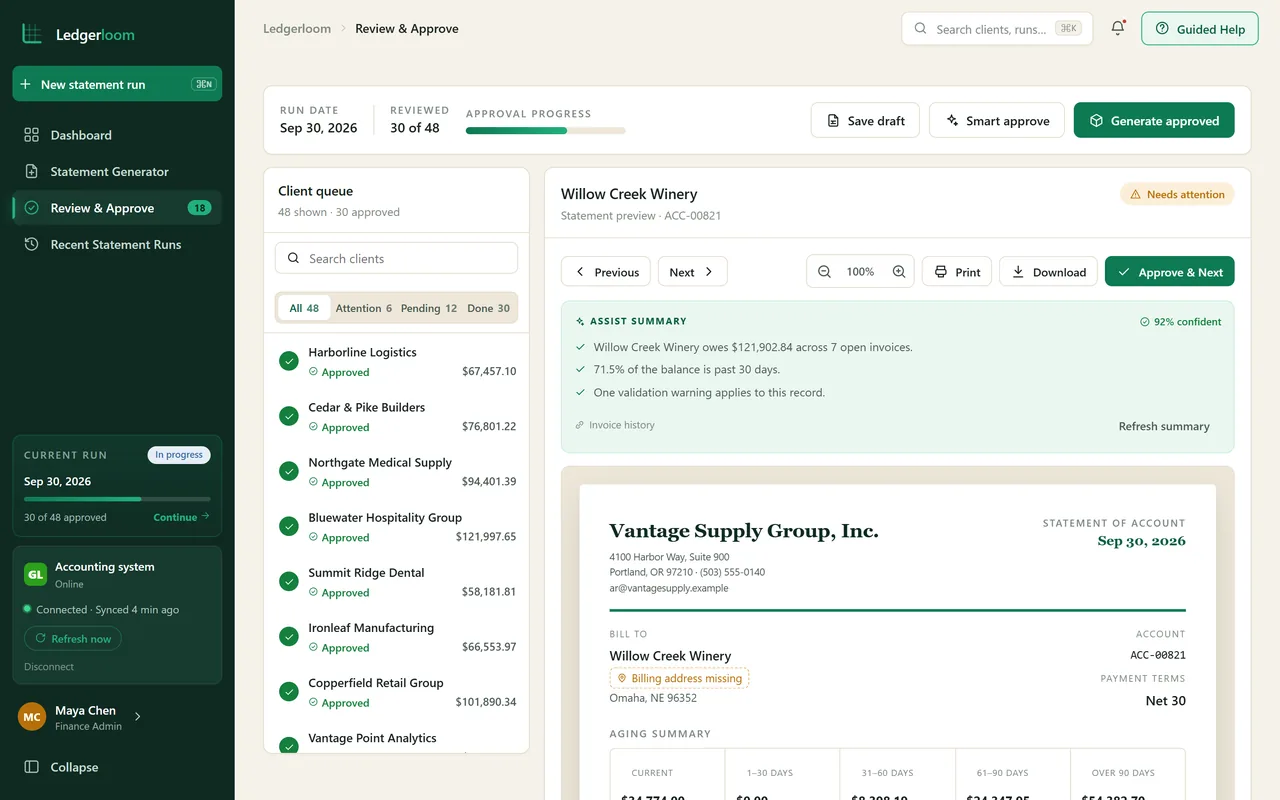Download the statement

click(x=1048, y=272)
